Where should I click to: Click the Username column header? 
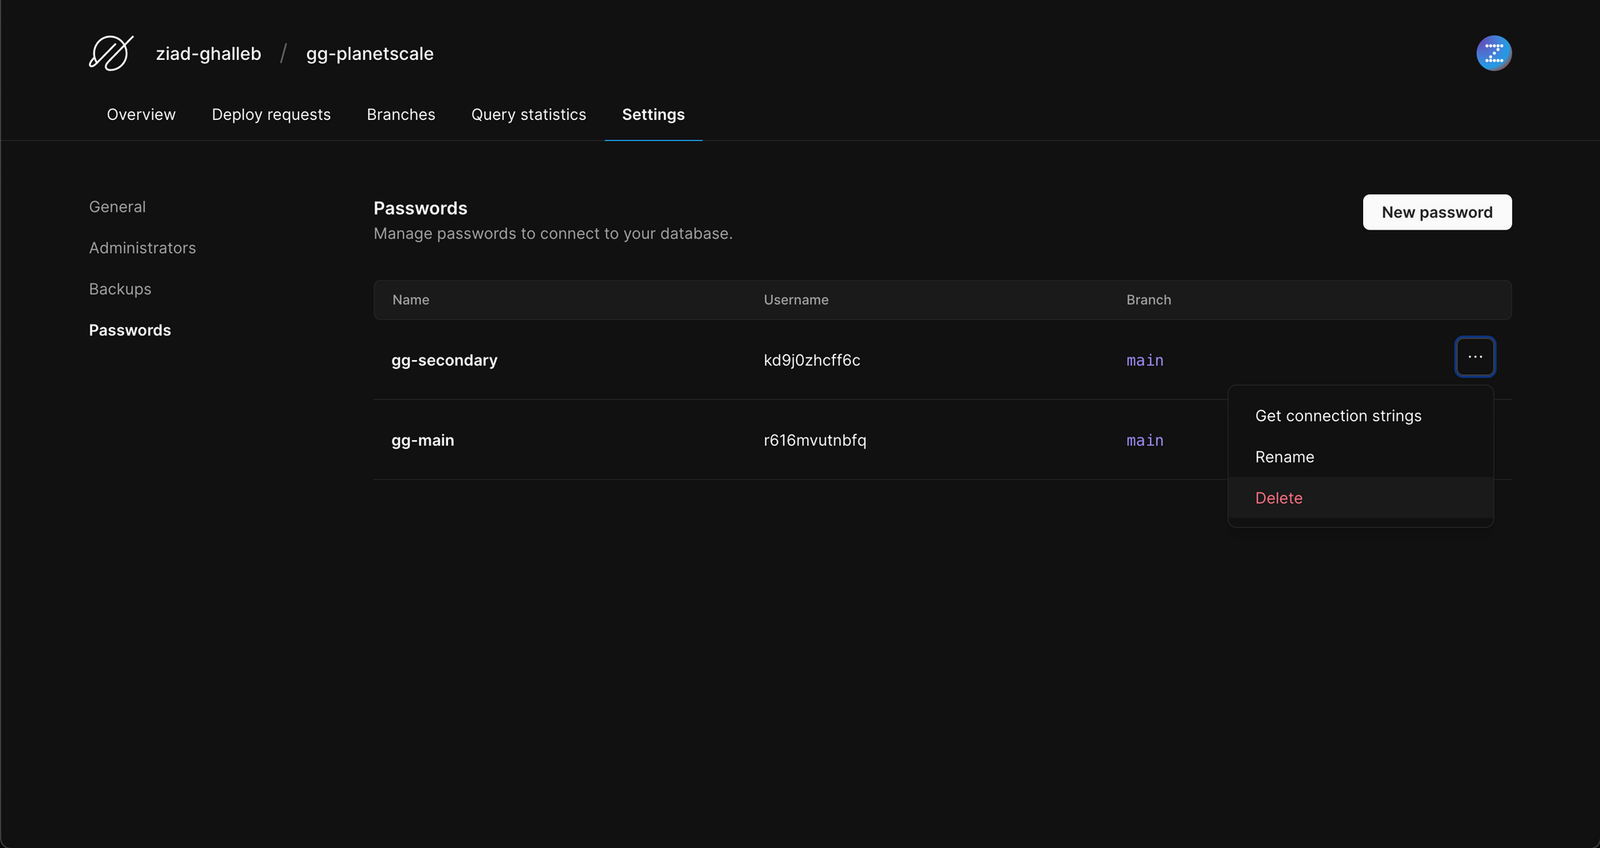[x=796, y=300]
